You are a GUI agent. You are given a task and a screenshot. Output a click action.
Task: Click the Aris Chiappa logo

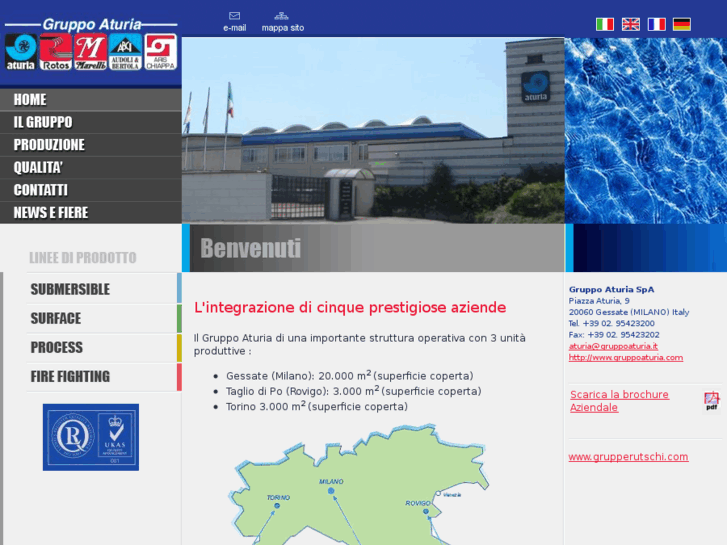pos(160,52)
